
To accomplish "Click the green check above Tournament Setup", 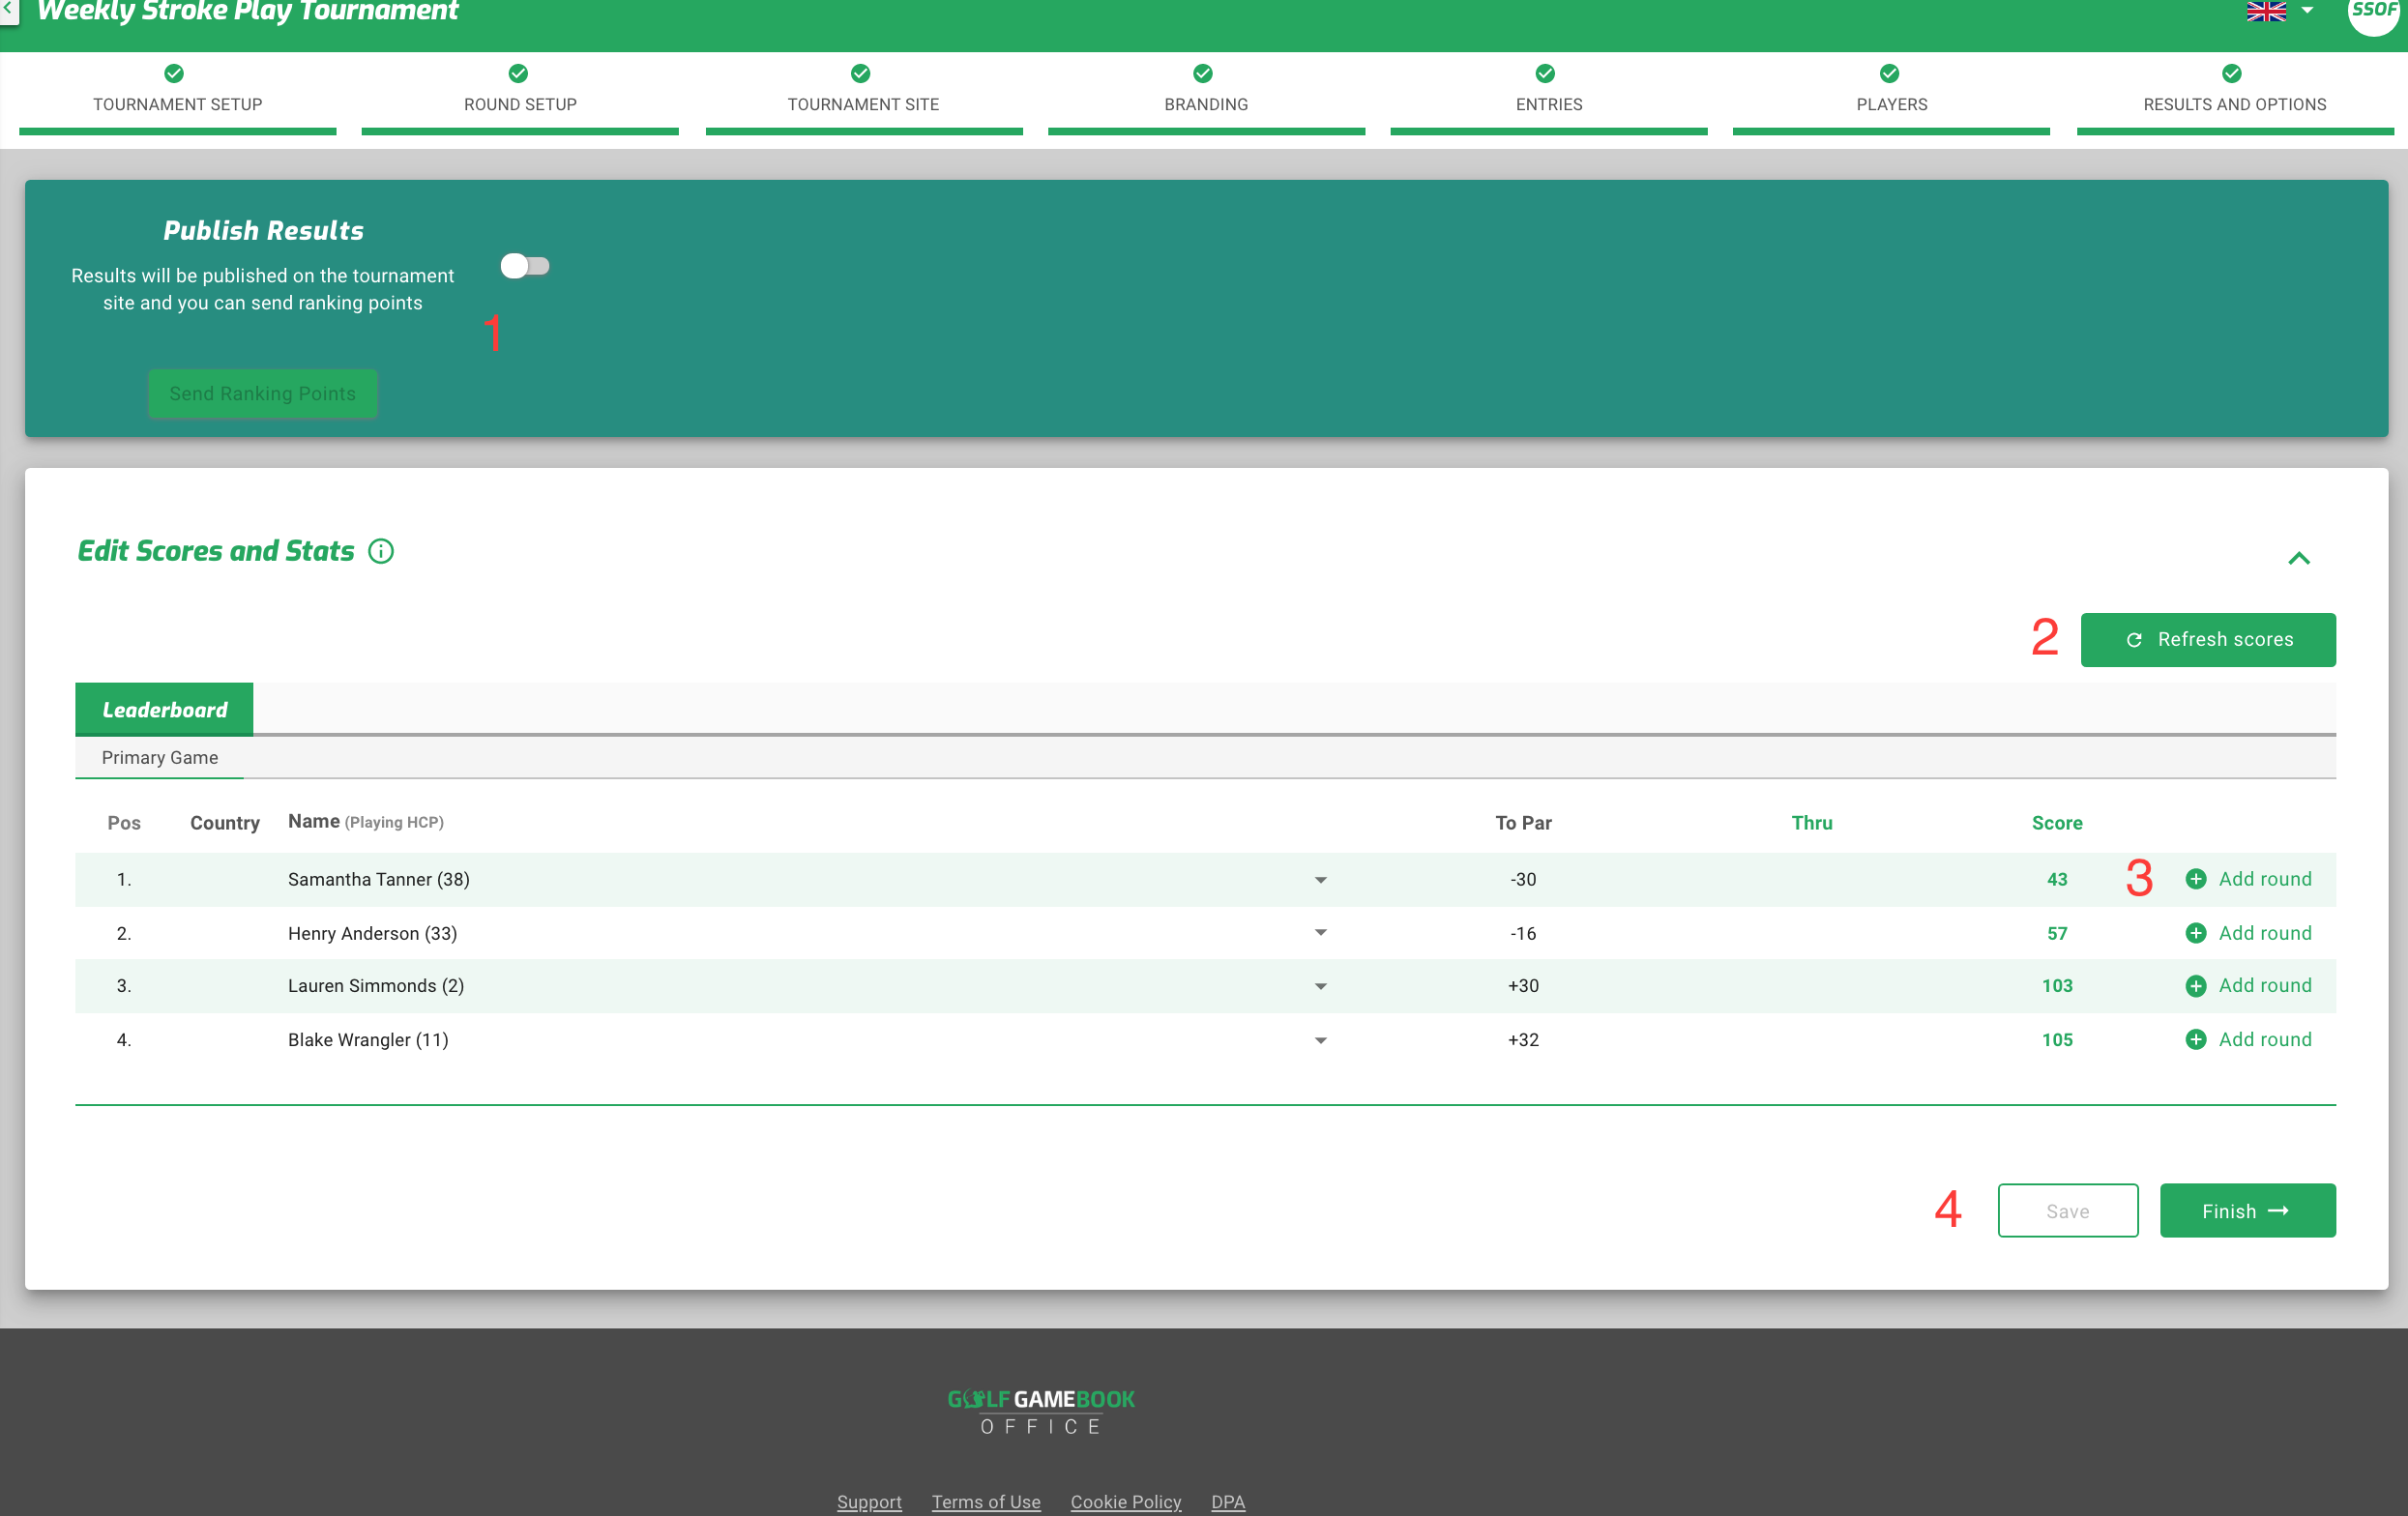I will click(x=174, y=73).
